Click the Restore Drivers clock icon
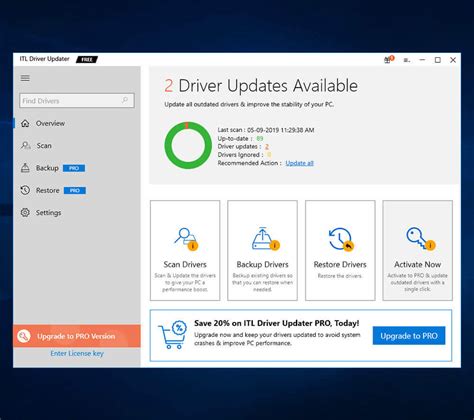Viewport: 474px width, 420px height. click(x=341, y=239)
